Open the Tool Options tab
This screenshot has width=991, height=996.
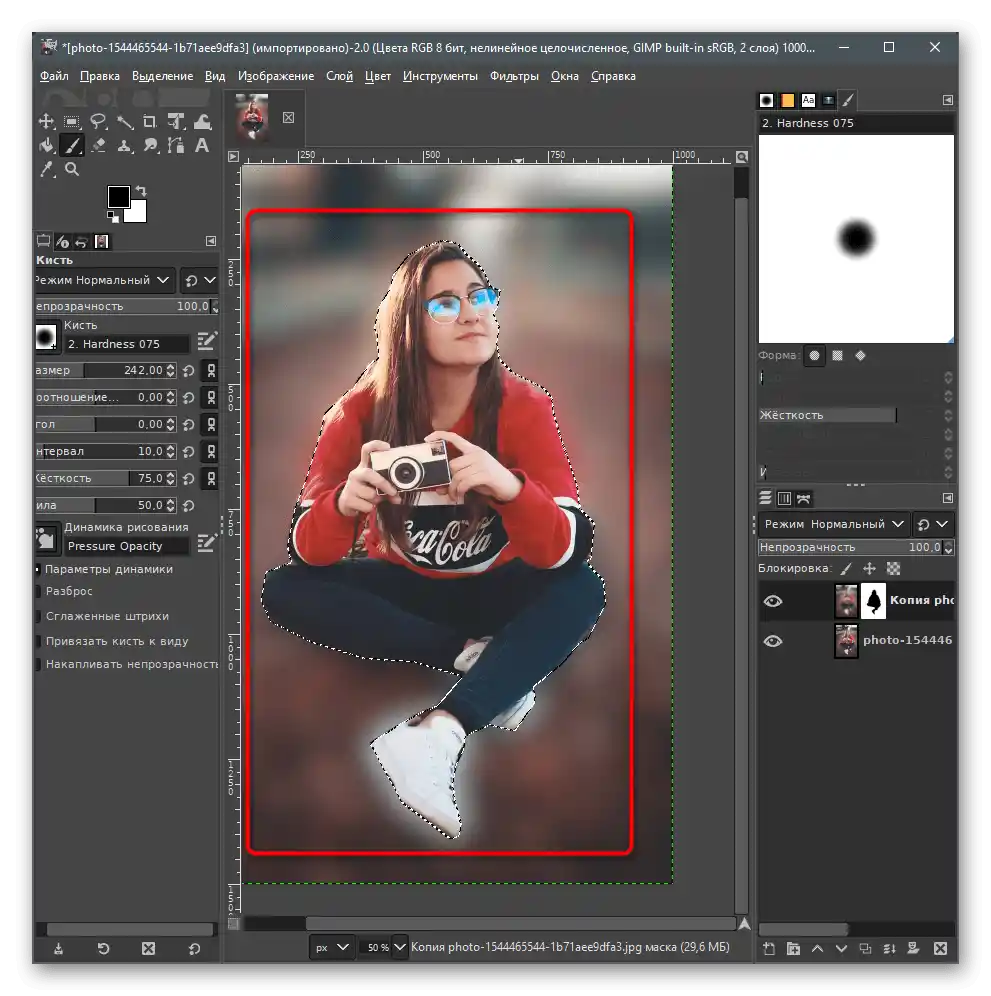[43, 241]
